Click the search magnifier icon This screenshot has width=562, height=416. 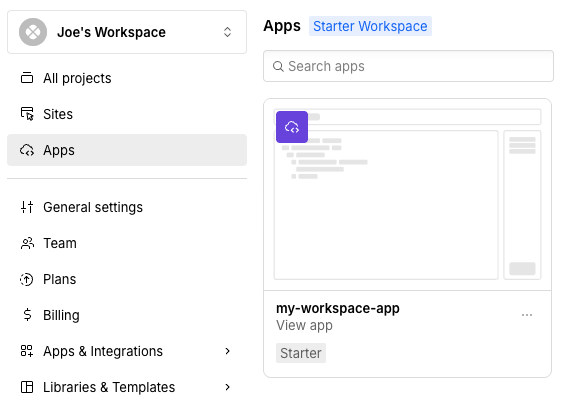(x=278, y=66)
